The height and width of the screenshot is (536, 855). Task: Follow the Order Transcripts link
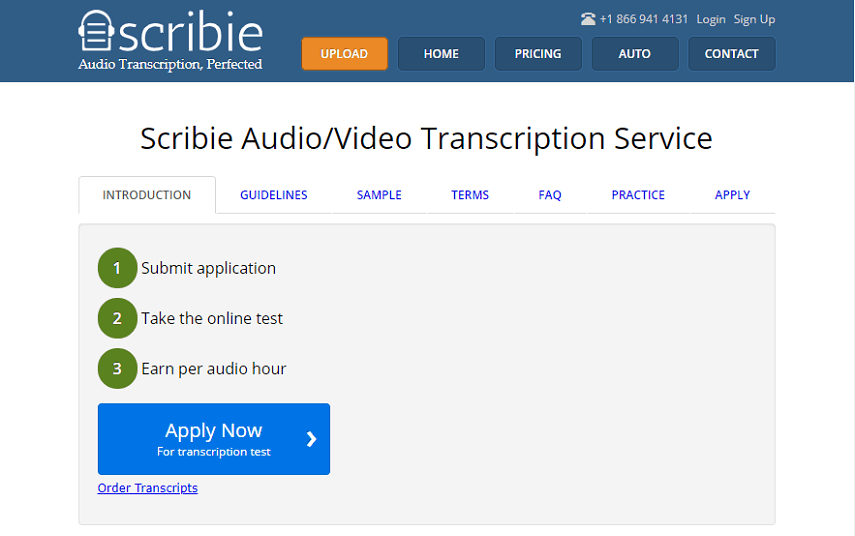[148, 487]
